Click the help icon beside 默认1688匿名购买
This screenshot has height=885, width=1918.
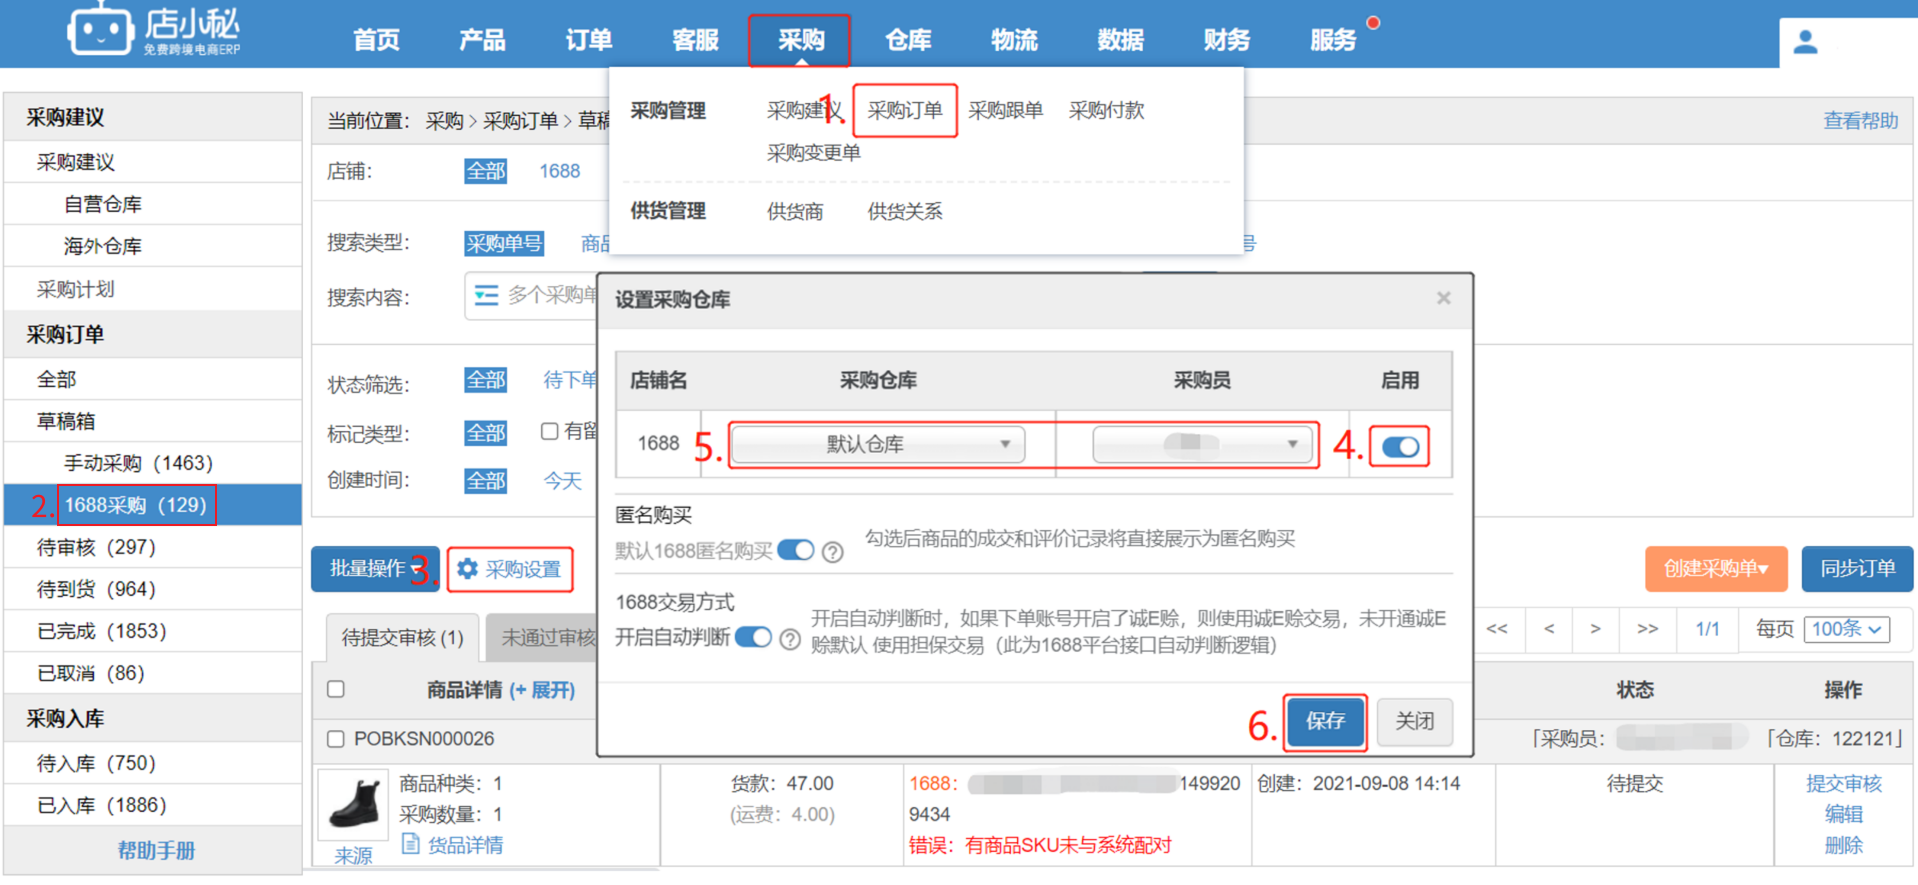coord(832,552)
